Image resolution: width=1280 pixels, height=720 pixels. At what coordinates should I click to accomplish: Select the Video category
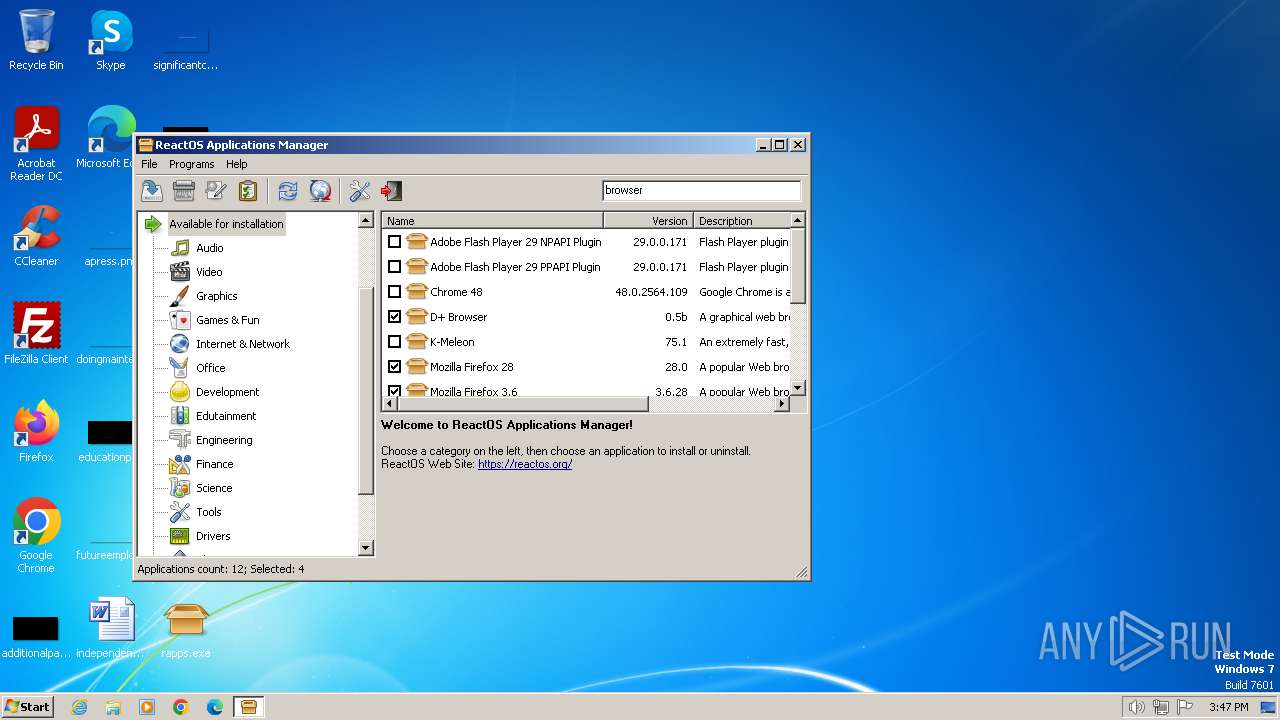pyautogui.click(x=209, y=272)
